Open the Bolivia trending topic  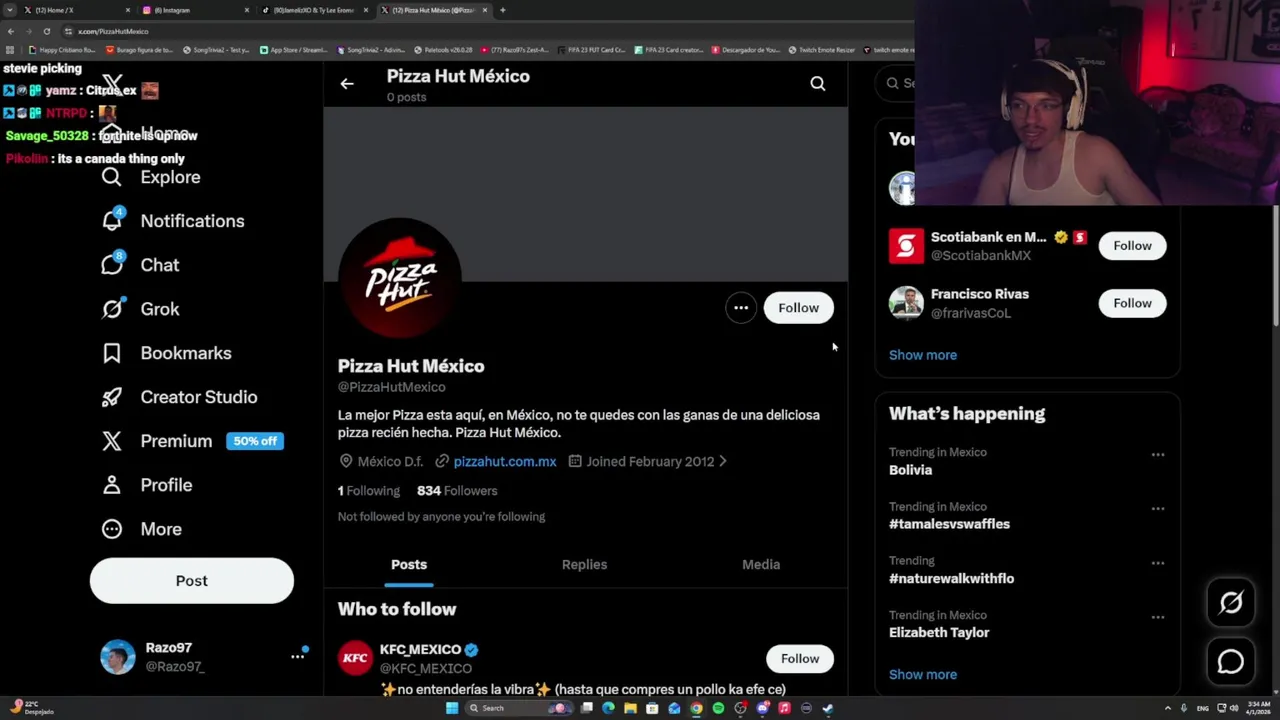pos(910,470)
